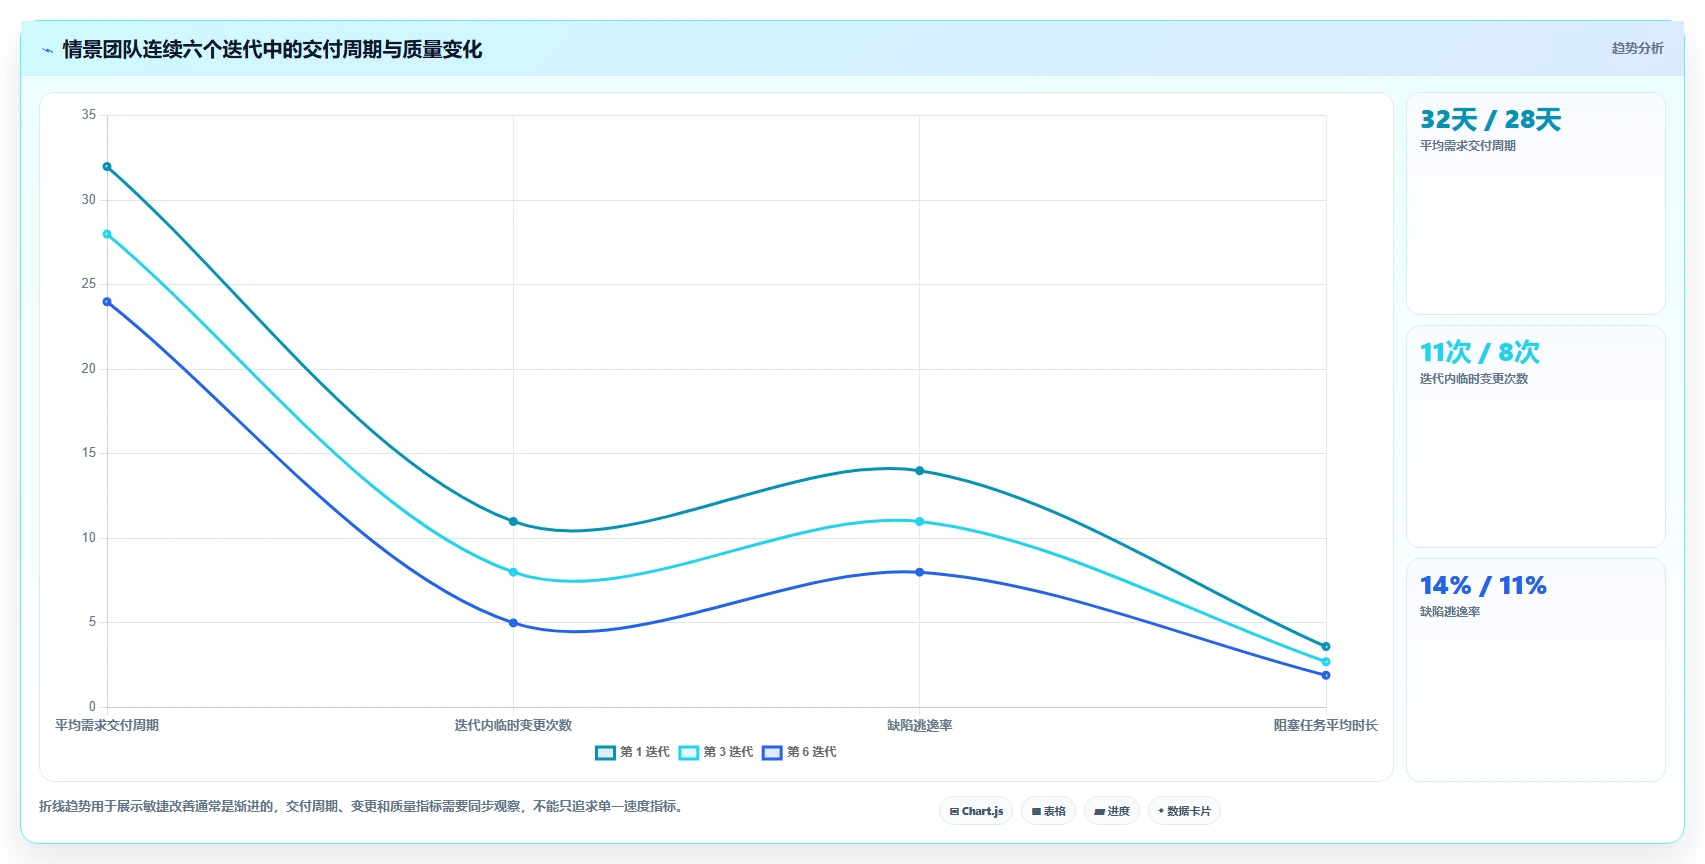The width and height of the screenshot is (1705, 864).
Task: Click 第 6 迭代 point on 迭代内临时变更次数
Action: (513, 623)
